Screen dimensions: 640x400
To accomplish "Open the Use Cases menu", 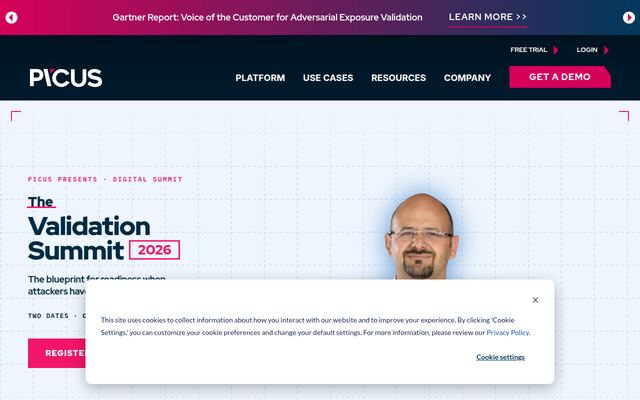I will (x=328, y=78).
